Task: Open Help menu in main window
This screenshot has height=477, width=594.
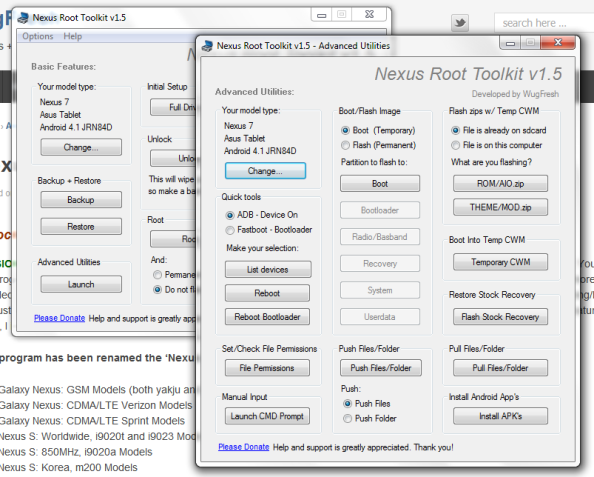Action: 72,36
